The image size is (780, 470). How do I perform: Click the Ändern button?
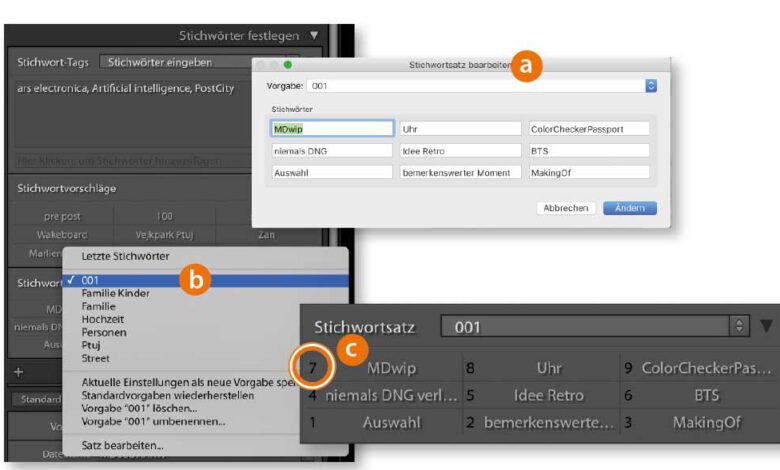click(630, 208)
